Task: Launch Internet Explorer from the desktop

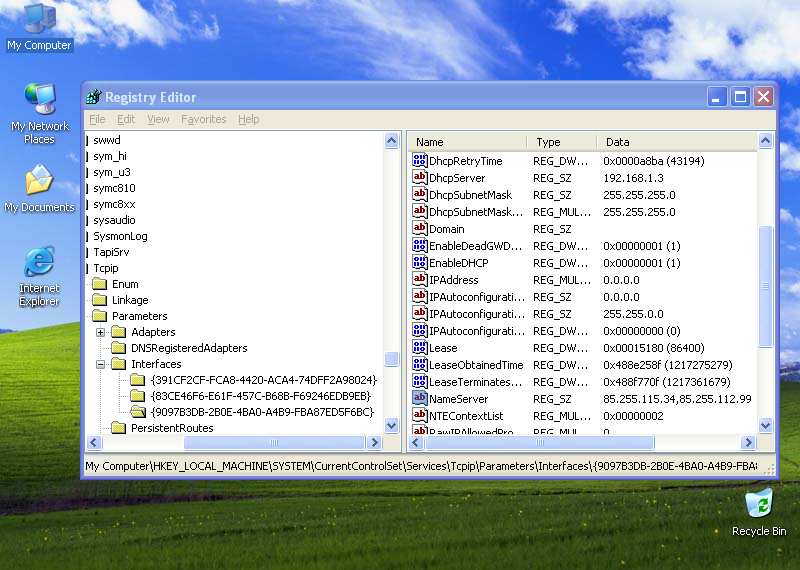Action: pyautogui.click(x=39, y=276)
